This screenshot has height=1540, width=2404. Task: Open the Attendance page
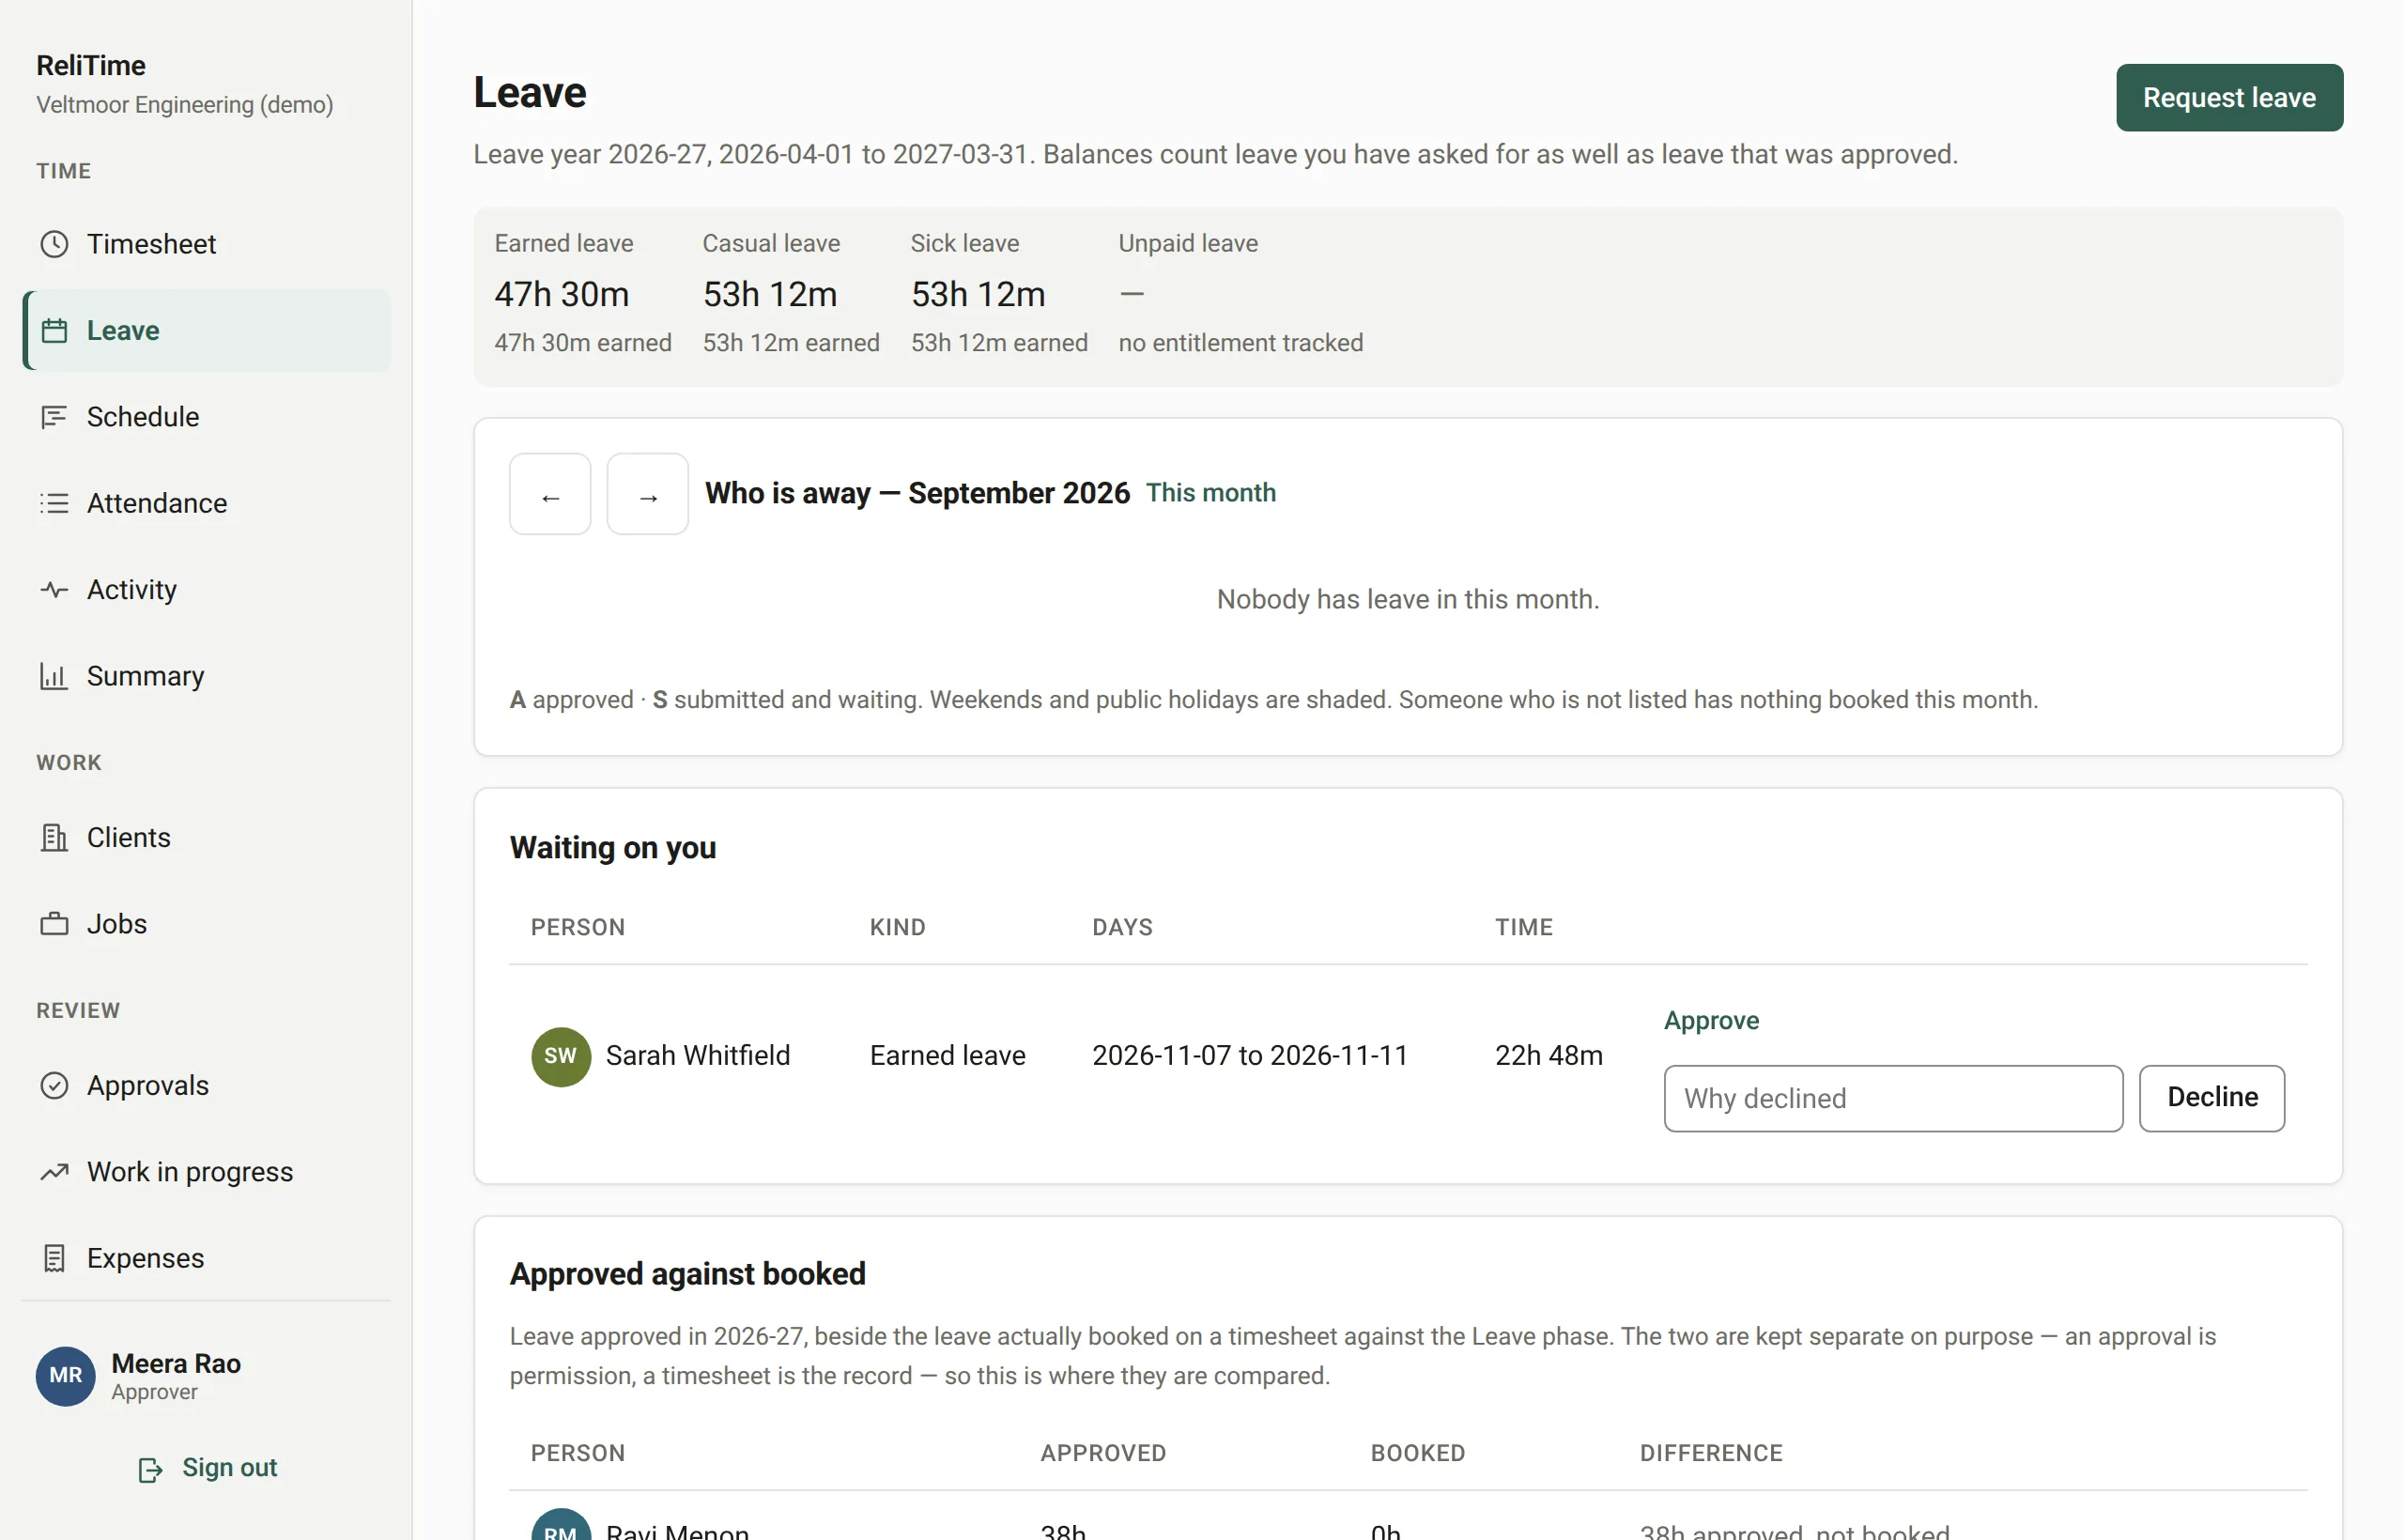pyautogui.click(x=206, y=503)
